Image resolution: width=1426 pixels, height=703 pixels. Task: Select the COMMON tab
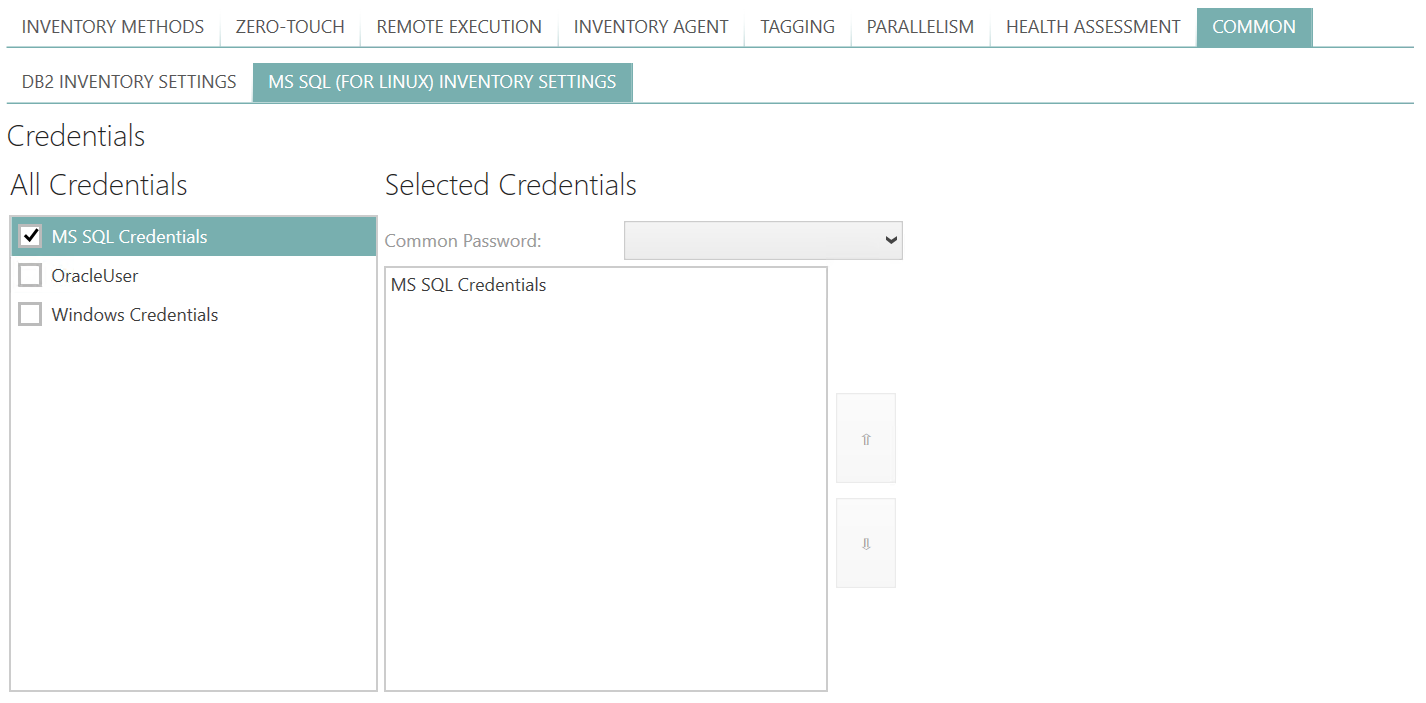(x=1254, y=27)
